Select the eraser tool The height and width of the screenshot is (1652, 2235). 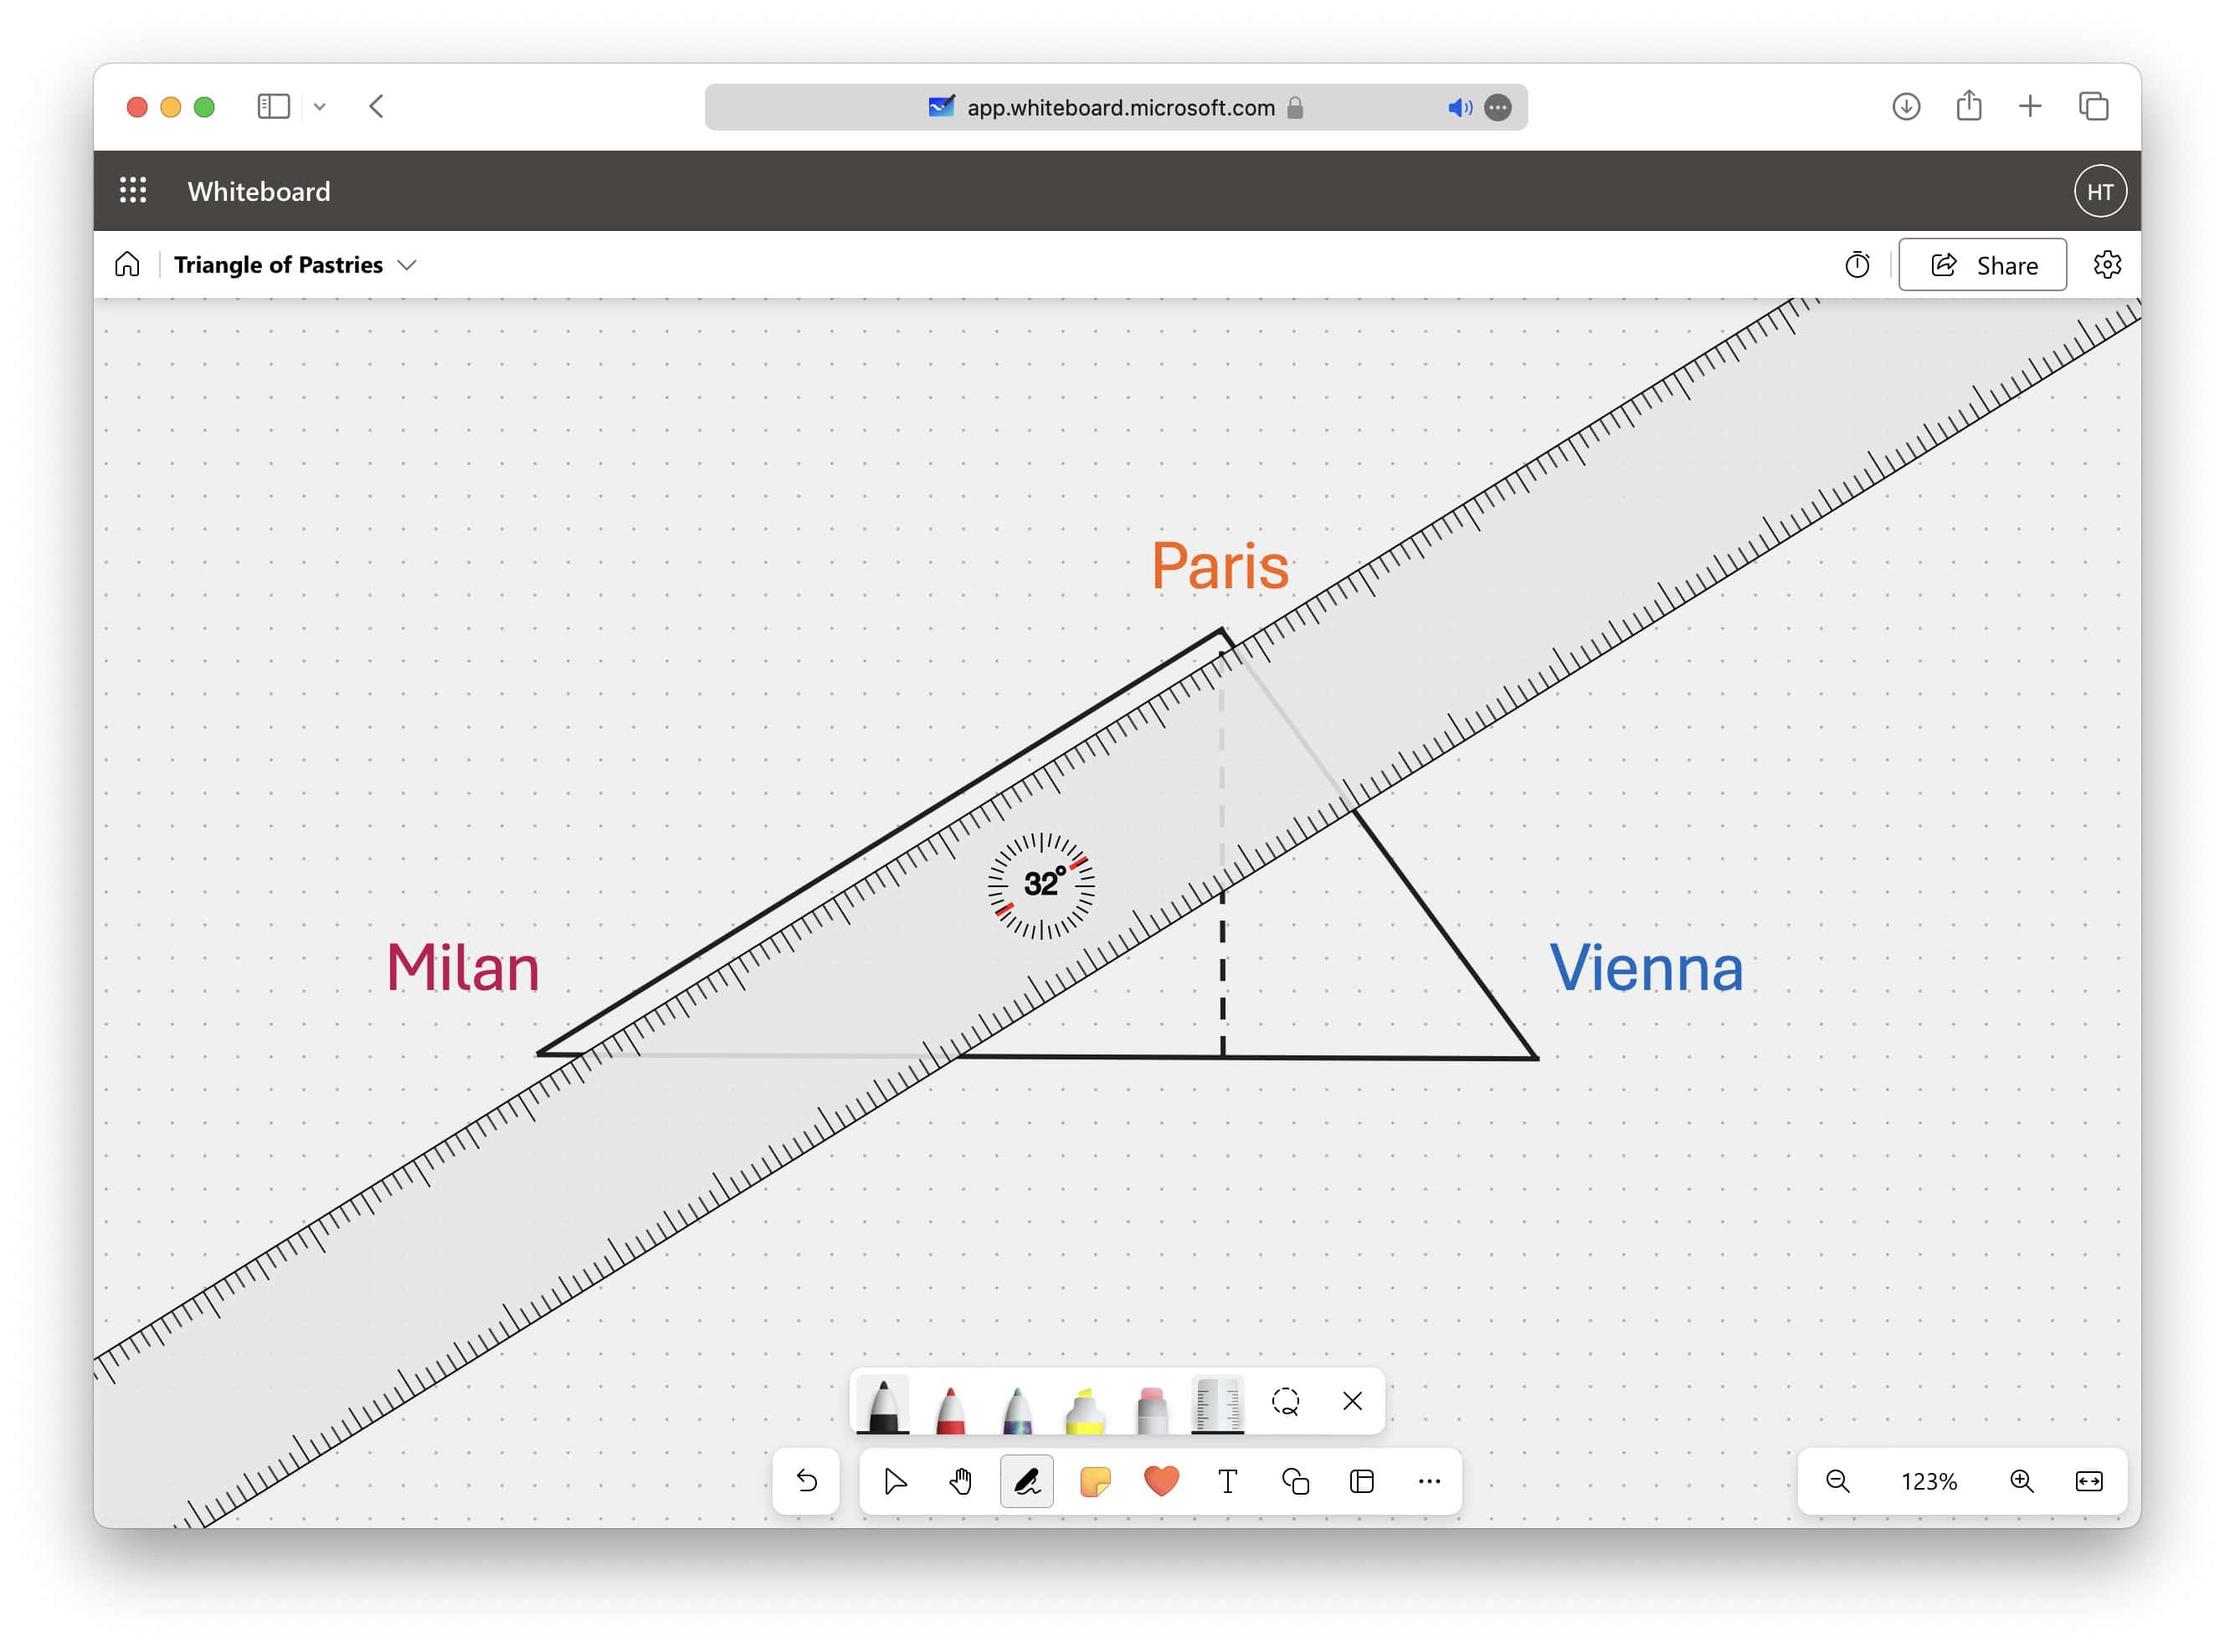pyautogui.click(x=1152, y=1400)
